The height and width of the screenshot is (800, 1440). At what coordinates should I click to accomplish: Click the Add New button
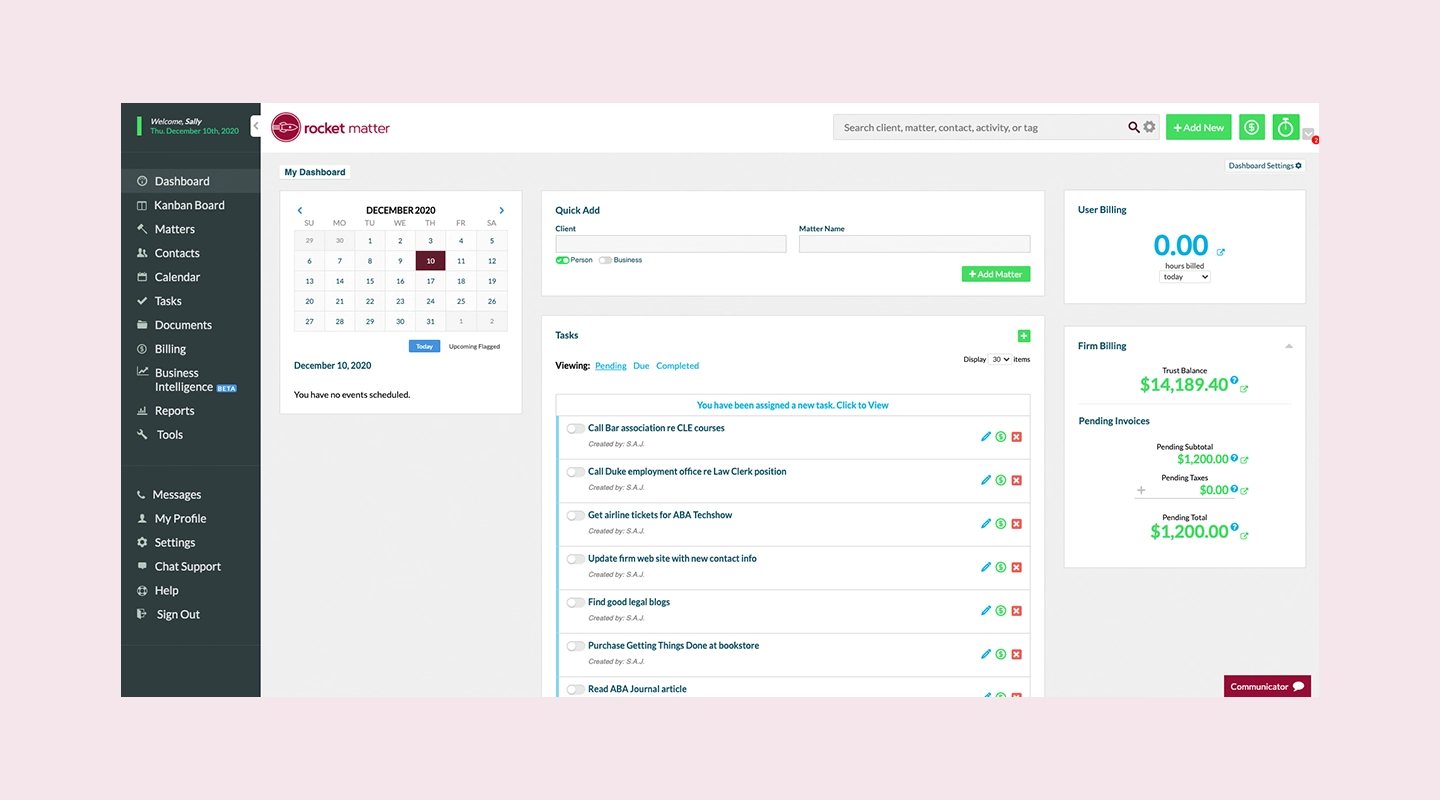click(x=1199, y=127)
